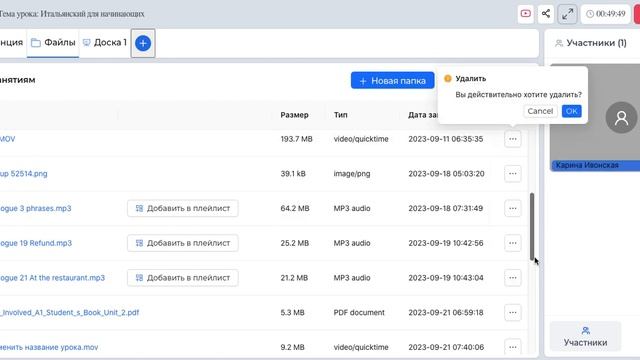
Task: Add 19 Refund.mp3 to playlist
Action: pyautogui.click(x=182, y=243)
